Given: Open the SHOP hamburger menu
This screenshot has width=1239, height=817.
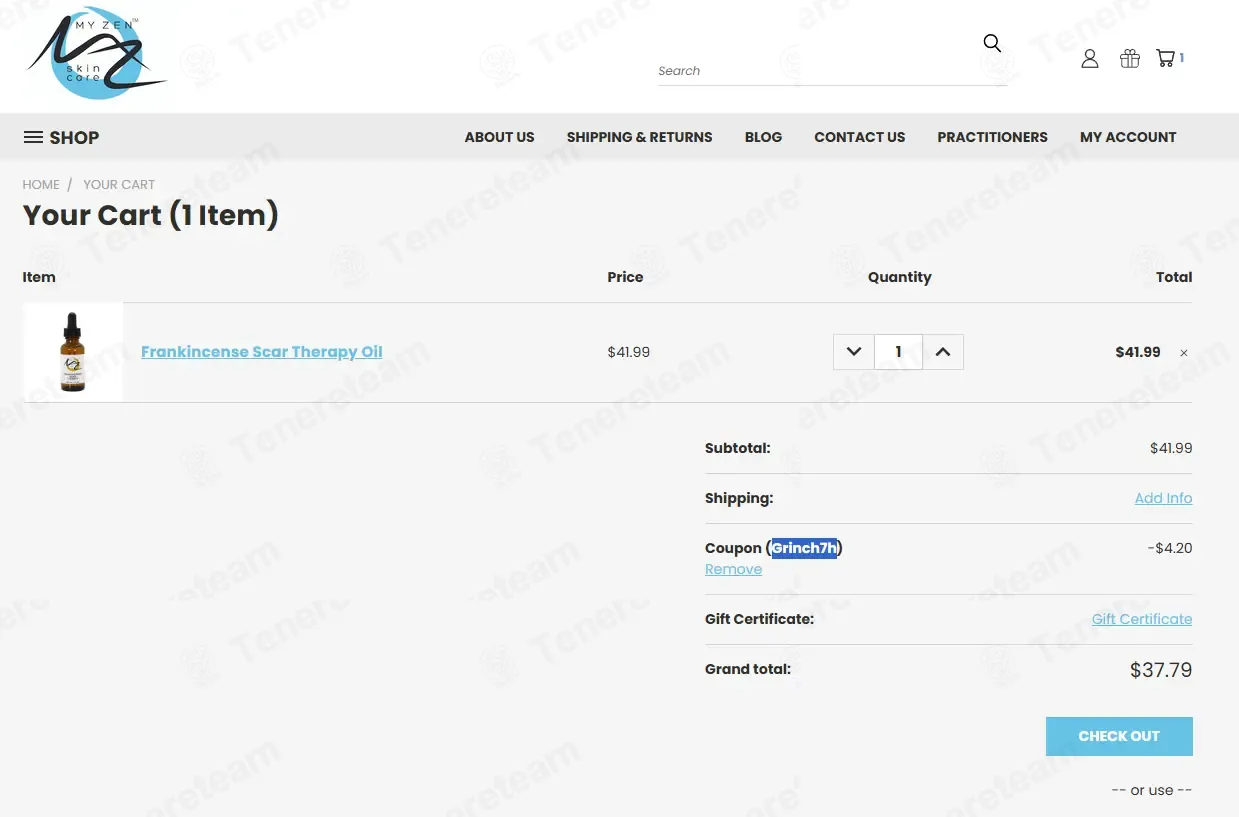Looking at the screenshot, I should pyautogui.click(x=61, y=137).
